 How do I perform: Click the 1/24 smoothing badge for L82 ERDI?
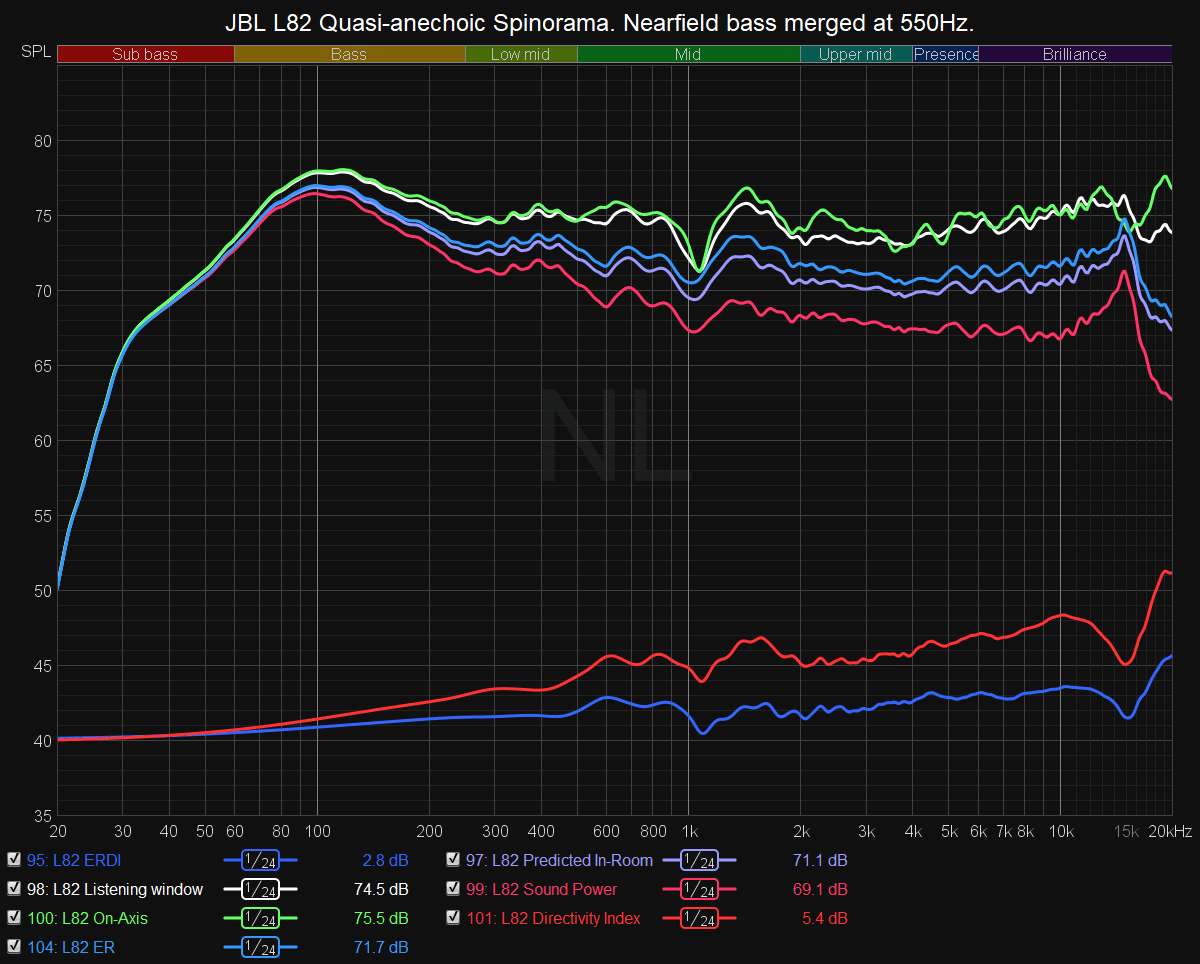(260, 860)
